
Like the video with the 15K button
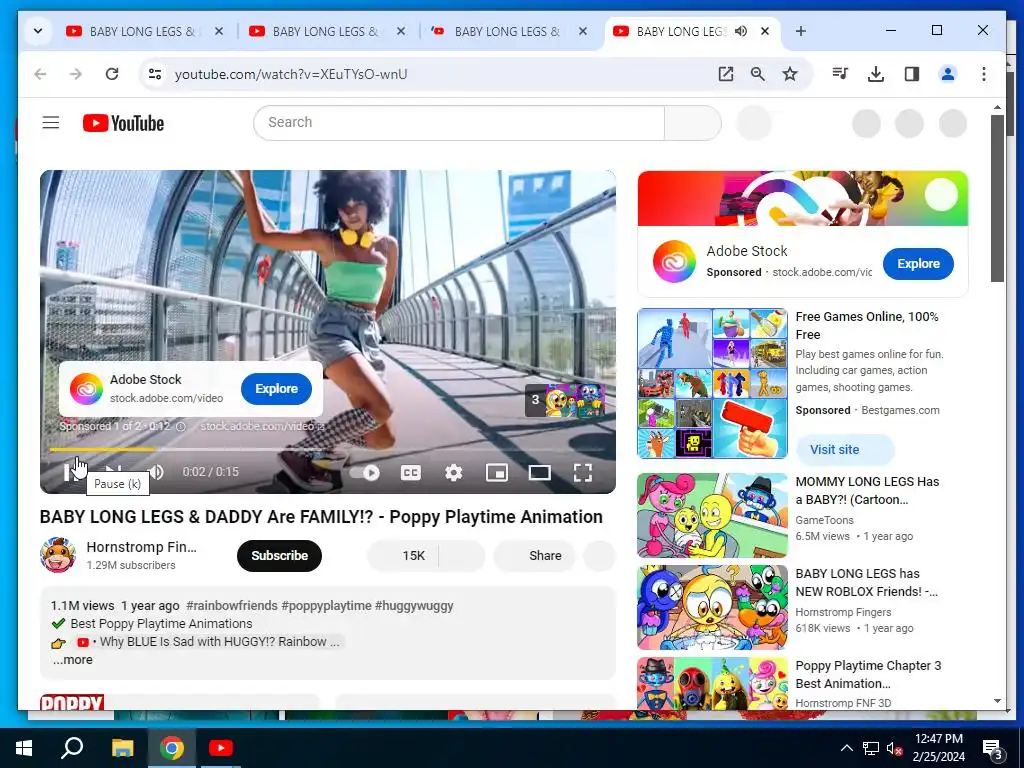(404, 556)
